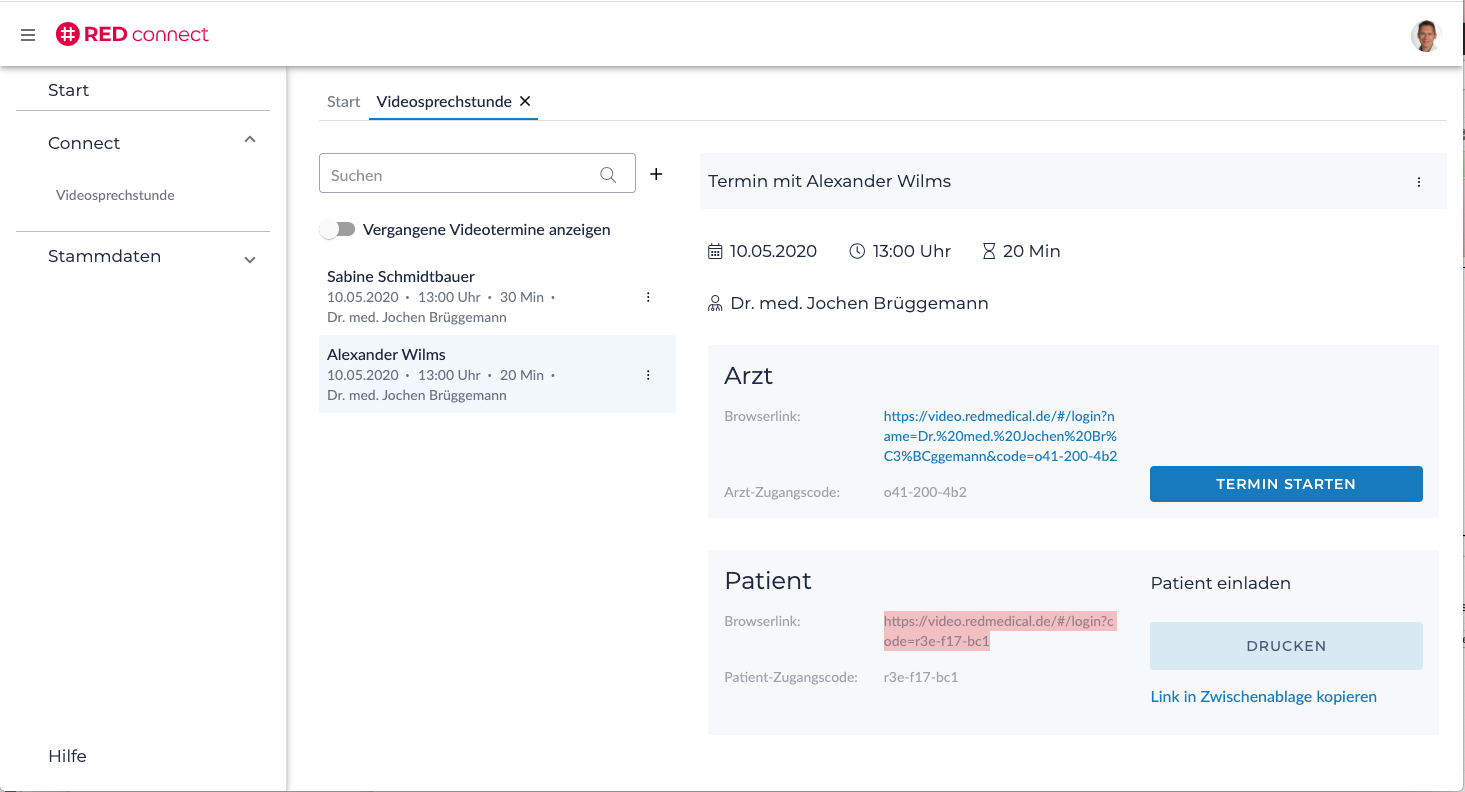Viewport: 1465px width, 792px height.
Task: Open Hilfe in the sidebar
Action: (67, 756)
